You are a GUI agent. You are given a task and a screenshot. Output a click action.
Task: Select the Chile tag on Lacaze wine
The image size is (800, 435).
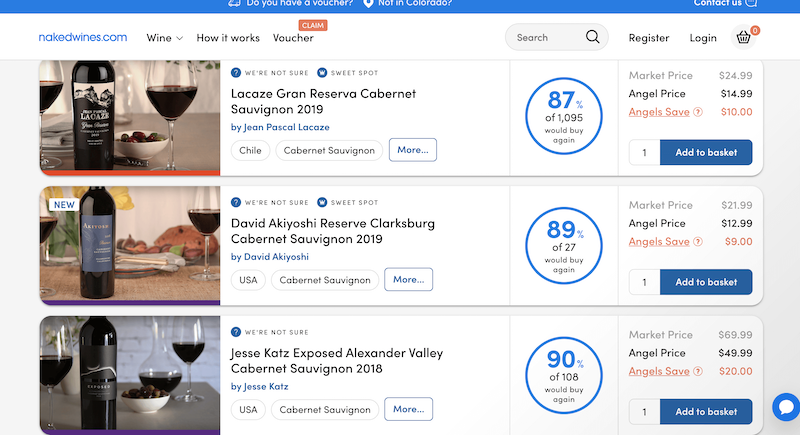(250, 151)
